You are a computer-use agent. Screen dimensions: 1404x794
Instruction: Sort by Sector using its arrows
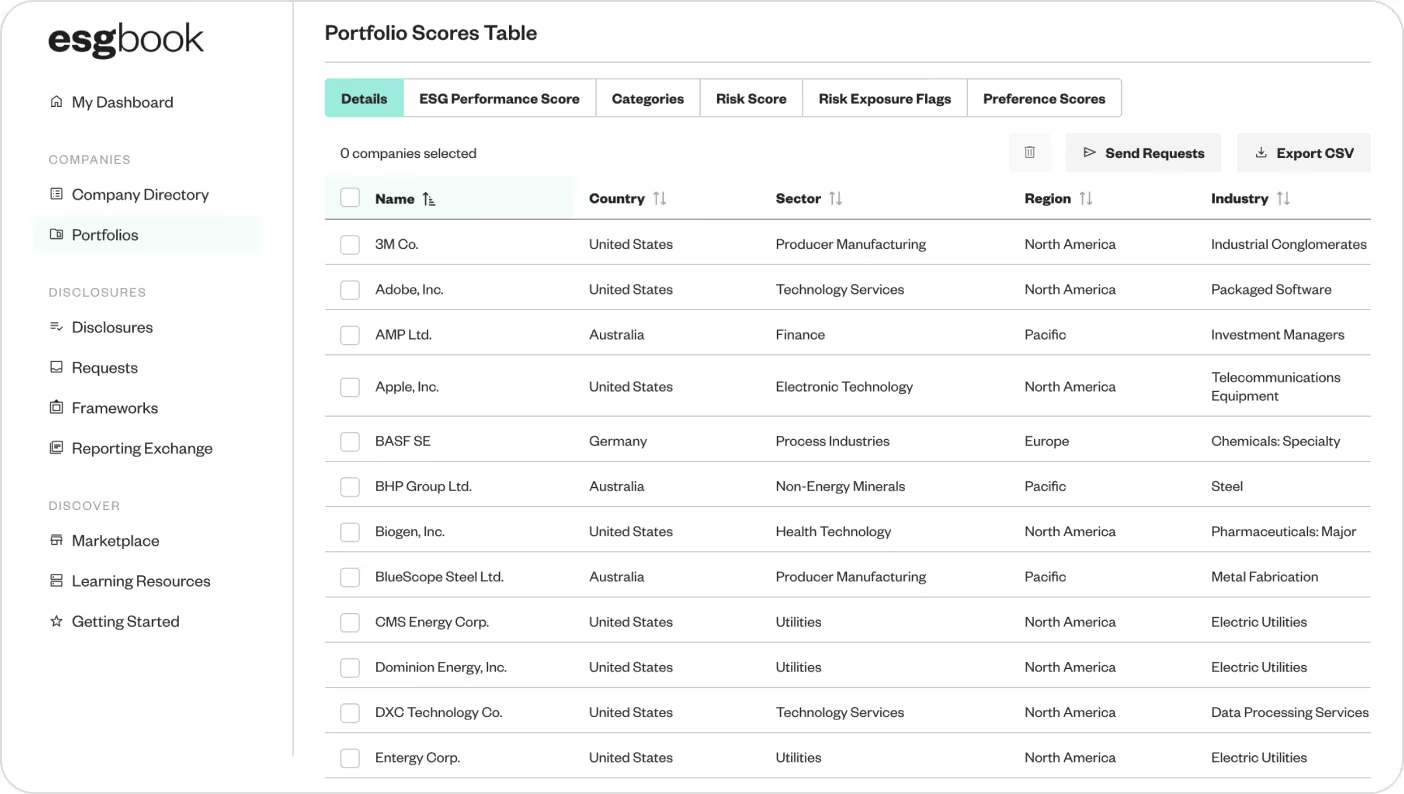[x=836, y=199]
